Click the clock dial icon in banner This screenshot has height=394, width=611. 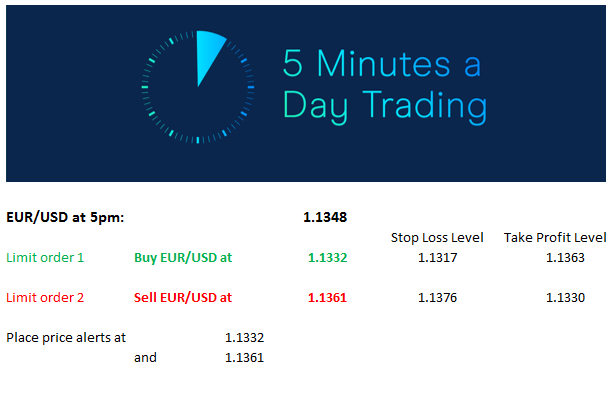[198, 87]
